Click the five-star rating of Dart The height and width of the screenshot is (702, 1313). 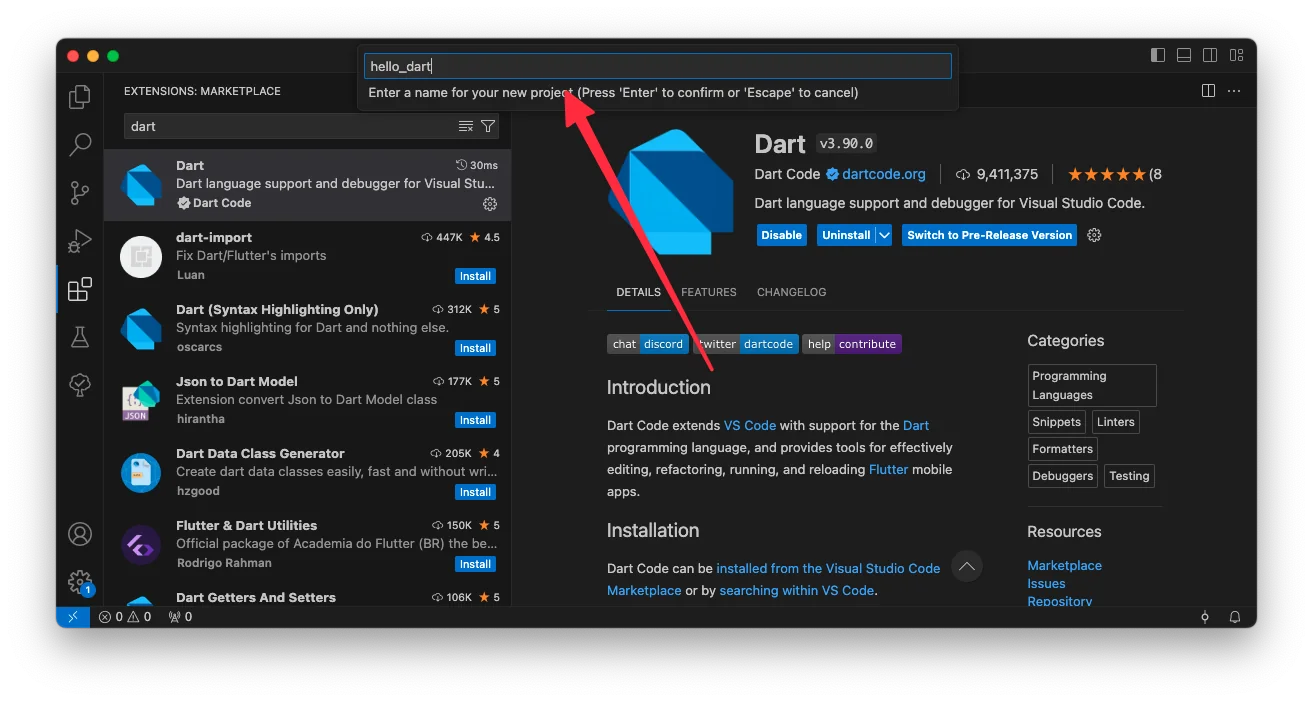pyautogui.click(x=1107, y=174)
